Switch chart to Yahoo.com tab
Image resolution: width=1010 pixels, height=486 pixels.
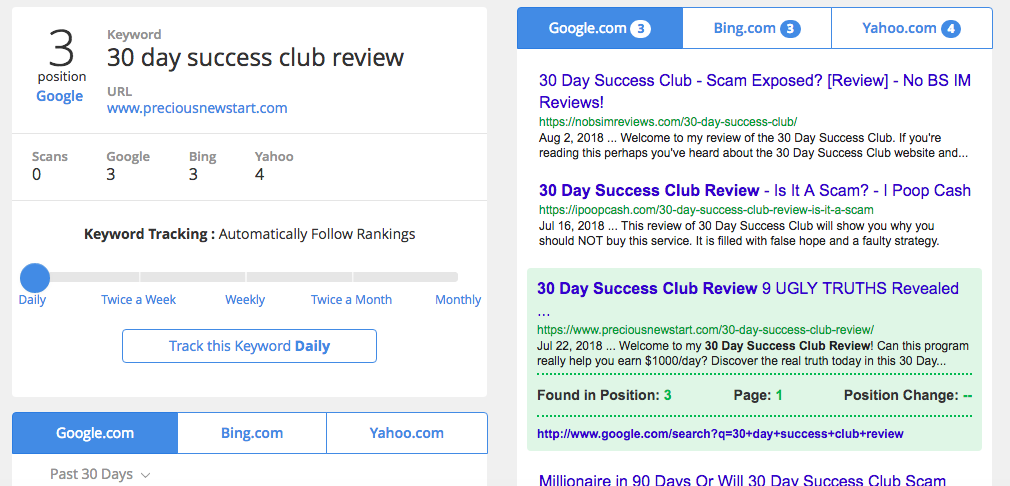(406, 433)
